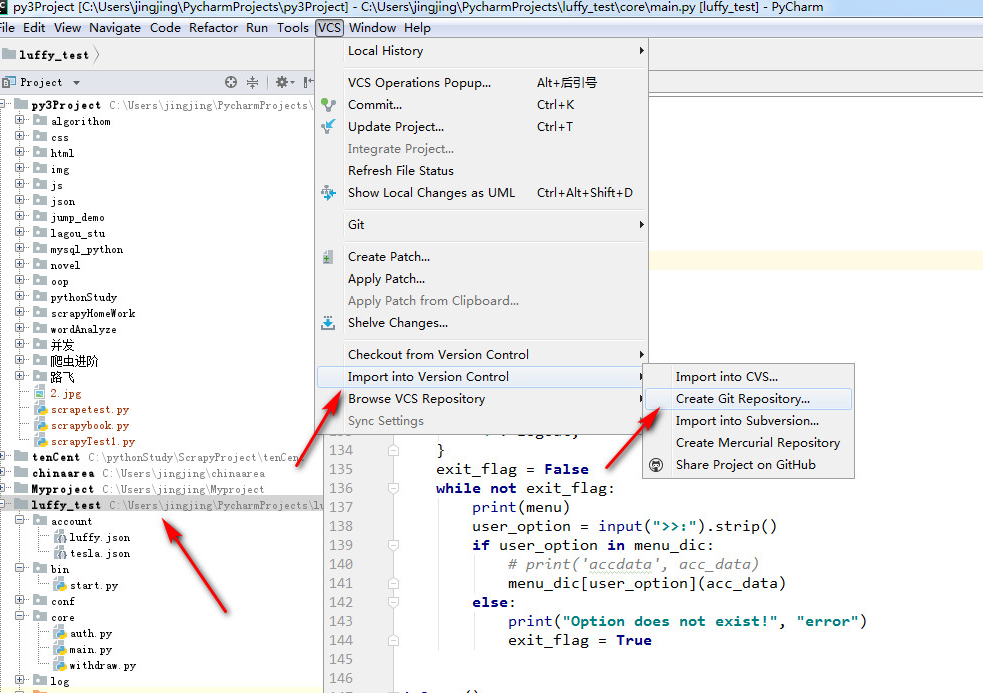Expand the json folder node
The image size is (983, 693).
[x=19, y=200]
